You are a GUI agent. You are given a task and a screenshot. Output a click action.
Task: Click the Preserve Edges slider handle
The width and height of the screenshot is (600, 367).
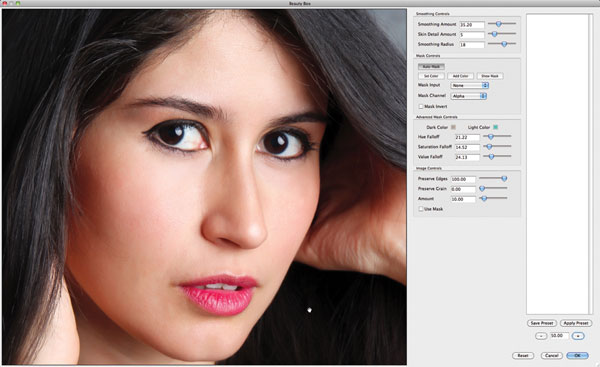504,178
